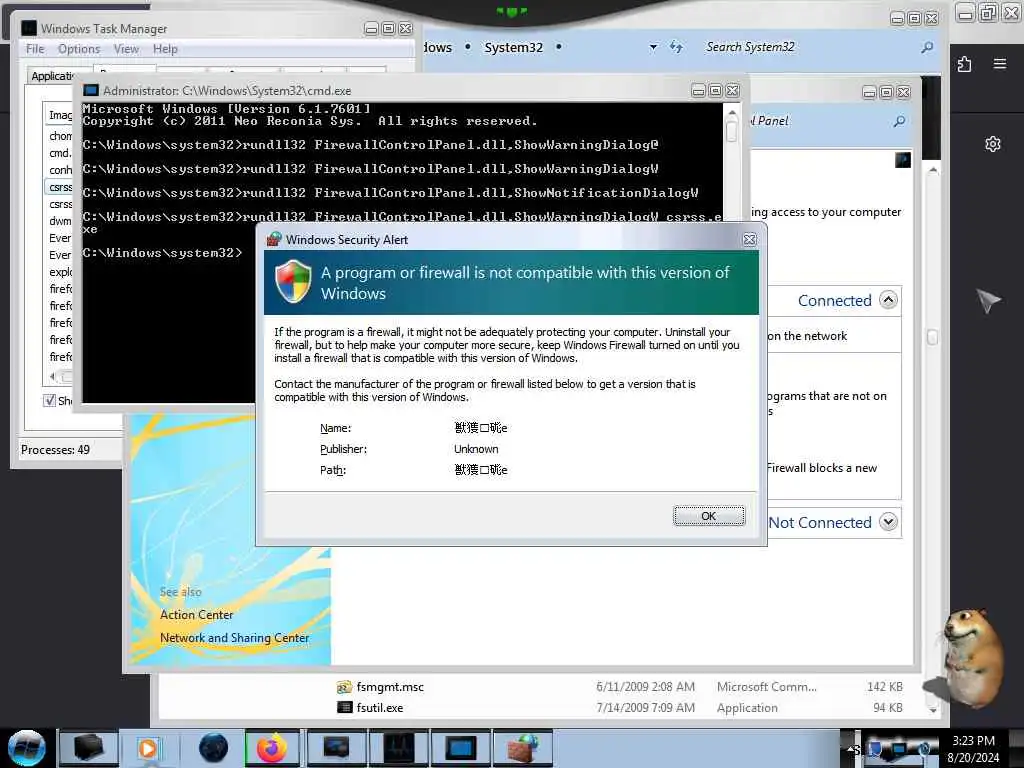The height and width of the screenshot is (768, 1024).
Task: Select the fsutil.exe file name
Action: 379,707
